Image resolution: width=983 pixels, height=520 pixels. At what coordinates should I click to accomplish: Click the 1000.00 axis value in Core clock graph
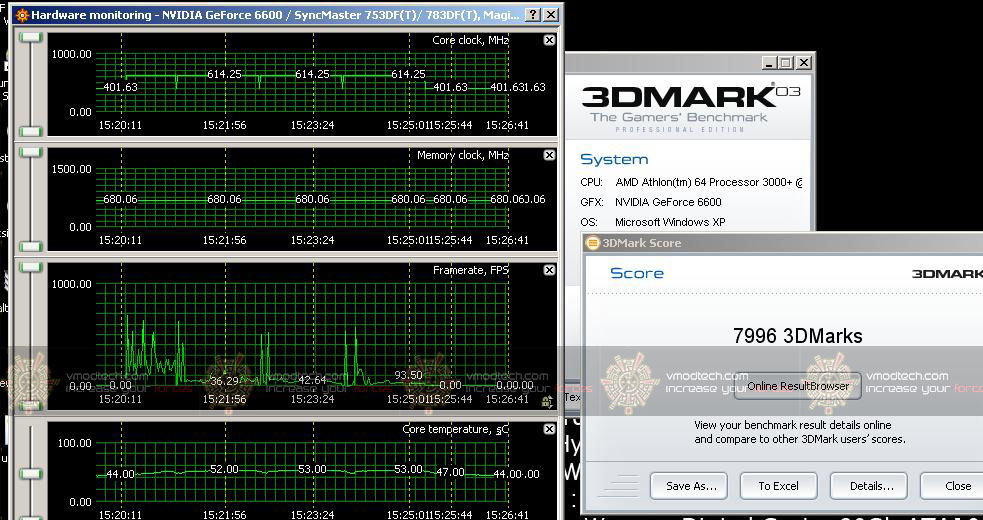click(71, 54)
